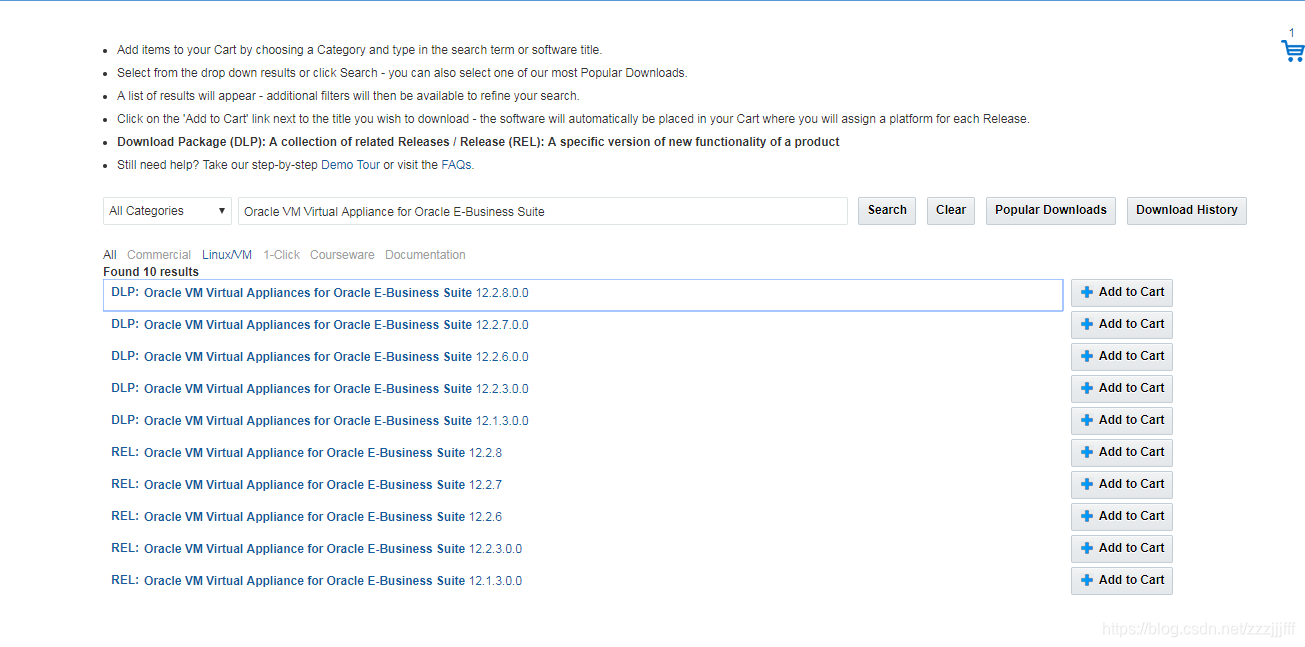Add REL 12.2.3.0.0 to cart

(1122, 549)
